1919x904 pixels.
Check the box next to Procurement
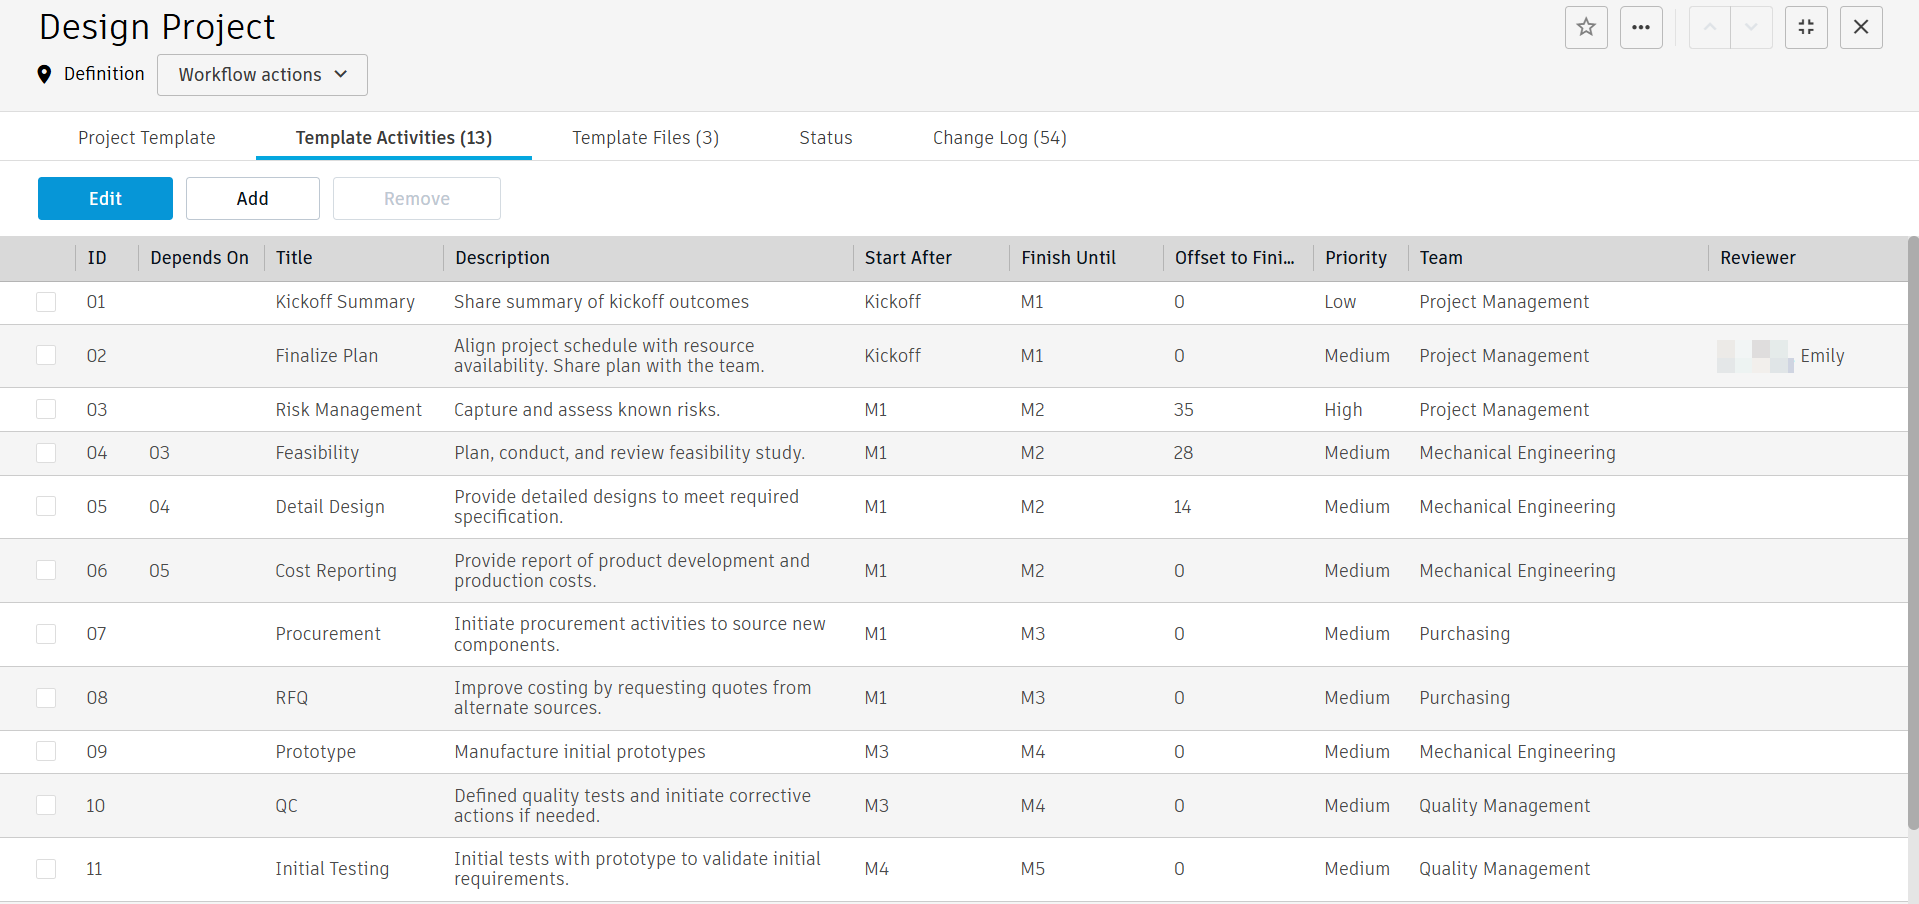[46, 634]
